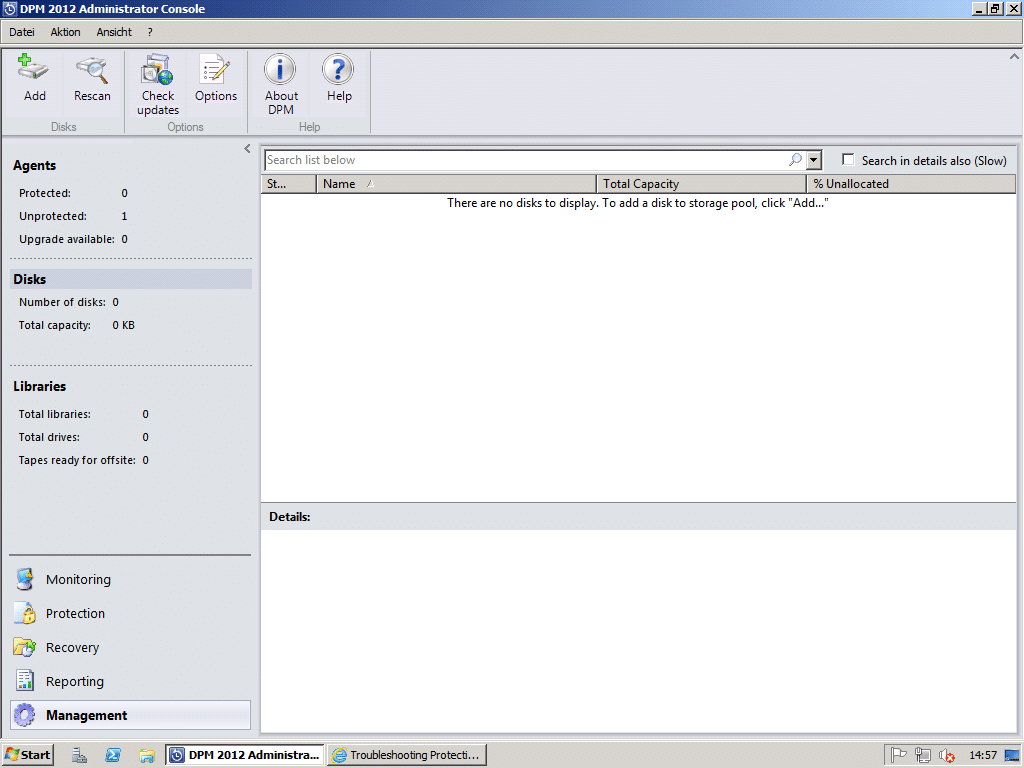Viewport: 1024px width, 768px height.
Task: Sort by the Total Capacity column
Action: (701, 184)
